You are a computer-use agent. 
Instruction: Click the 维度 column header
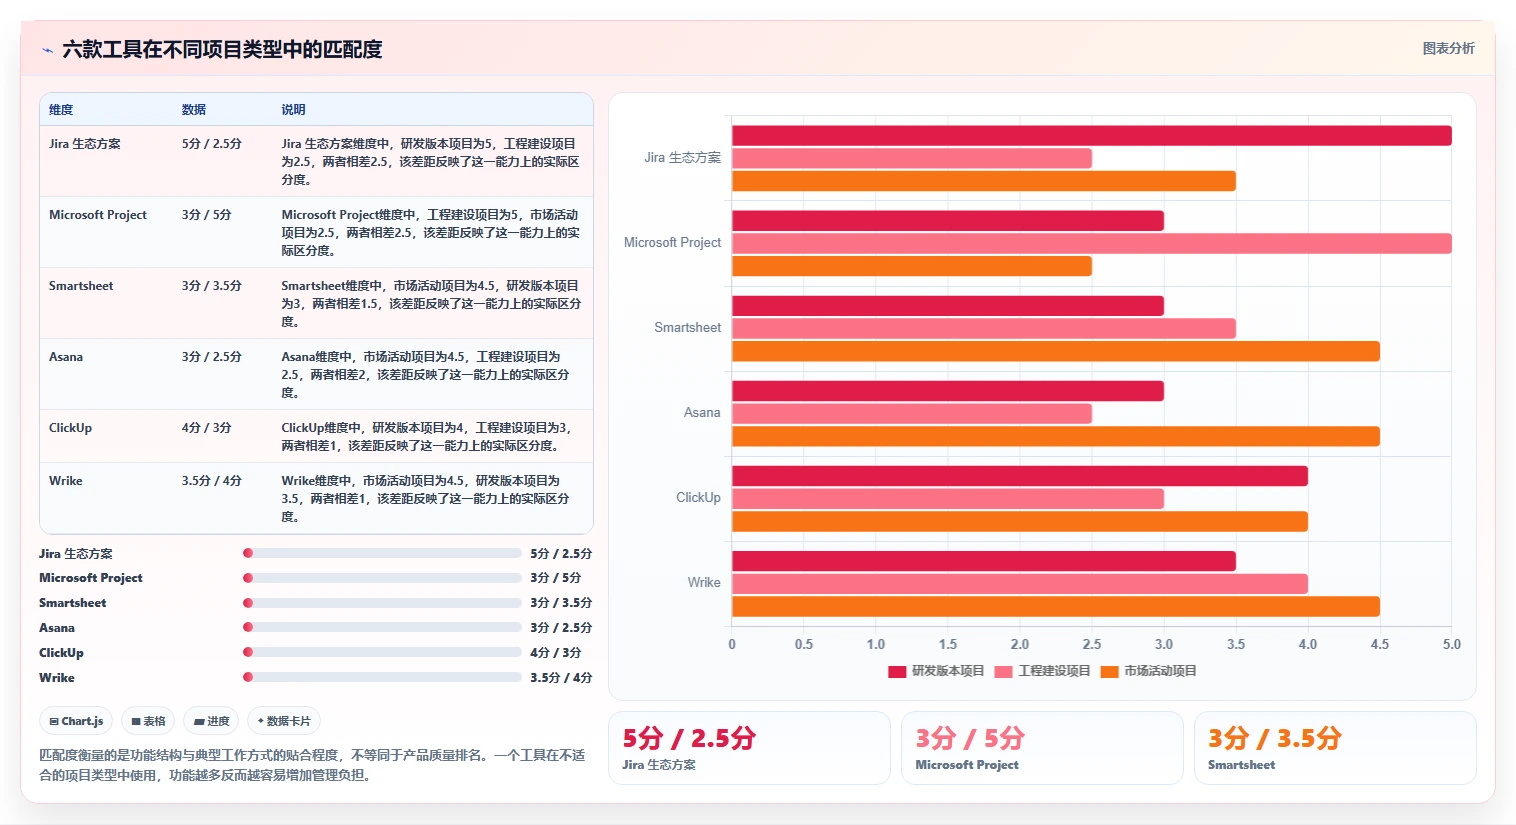pyautogui.click(x=61, y=110)
